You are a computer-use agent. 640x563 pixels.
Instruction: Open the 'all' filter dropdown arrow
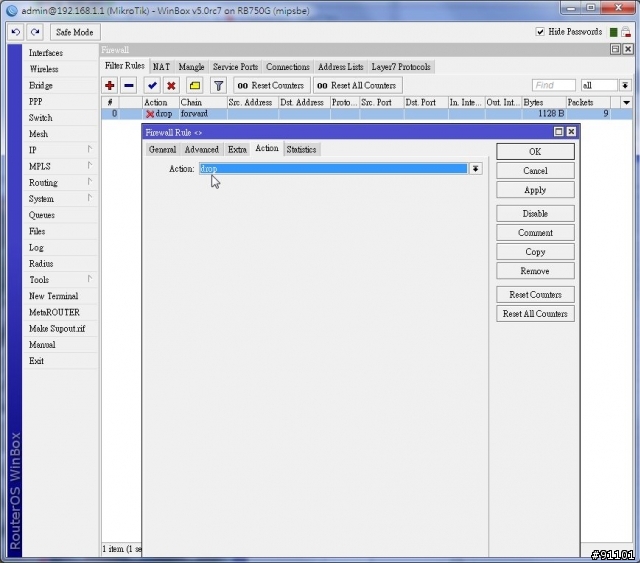pos(624,85)
